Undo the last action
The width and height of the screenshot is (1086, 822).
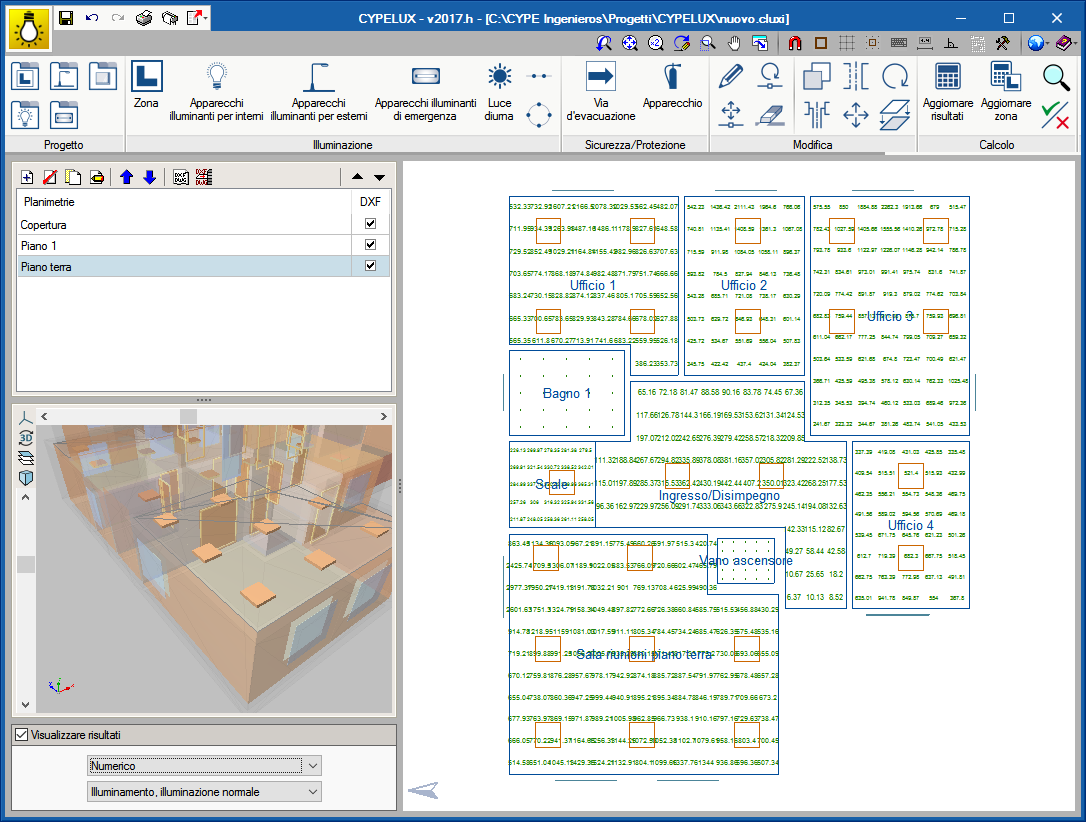[91, 18]
